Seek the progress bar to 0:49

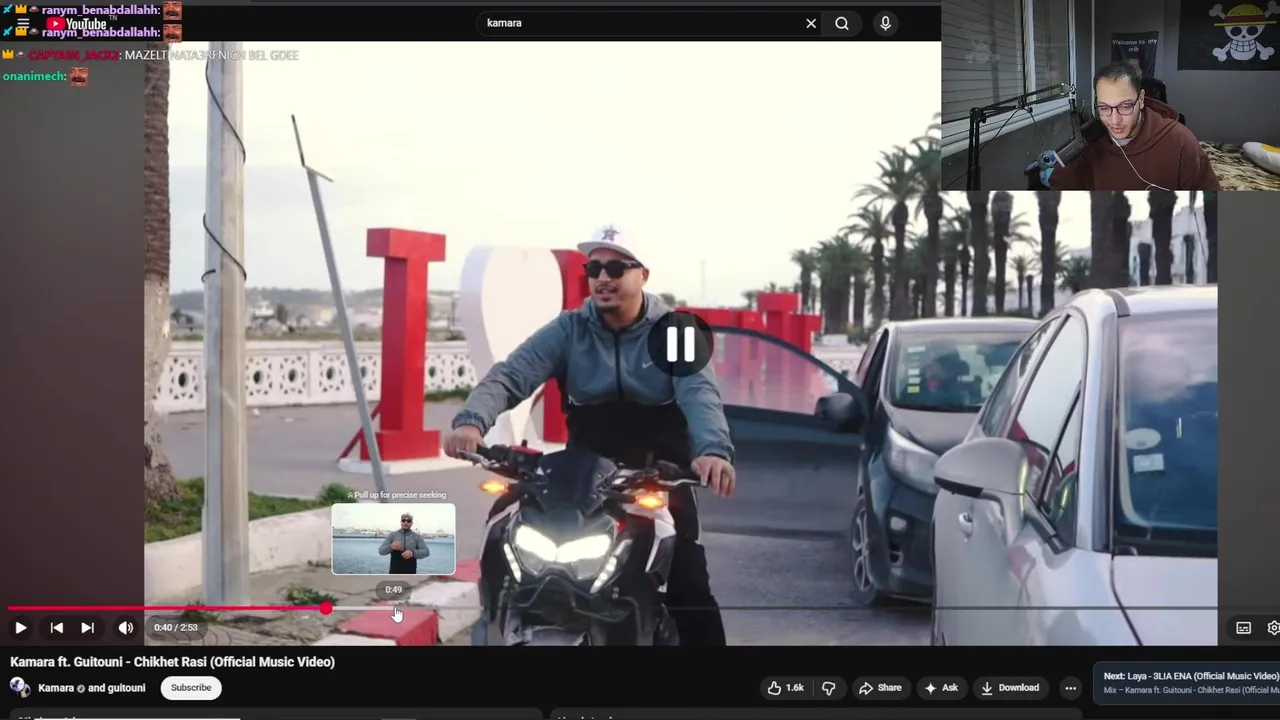coord(394,608)
